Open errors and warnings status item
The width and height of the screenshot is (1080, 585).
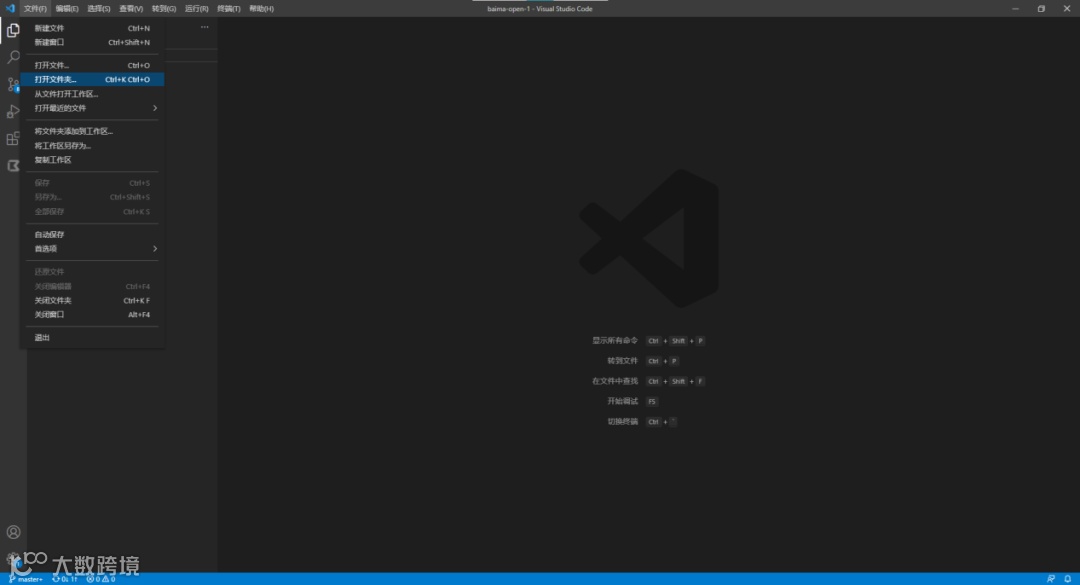101,579
